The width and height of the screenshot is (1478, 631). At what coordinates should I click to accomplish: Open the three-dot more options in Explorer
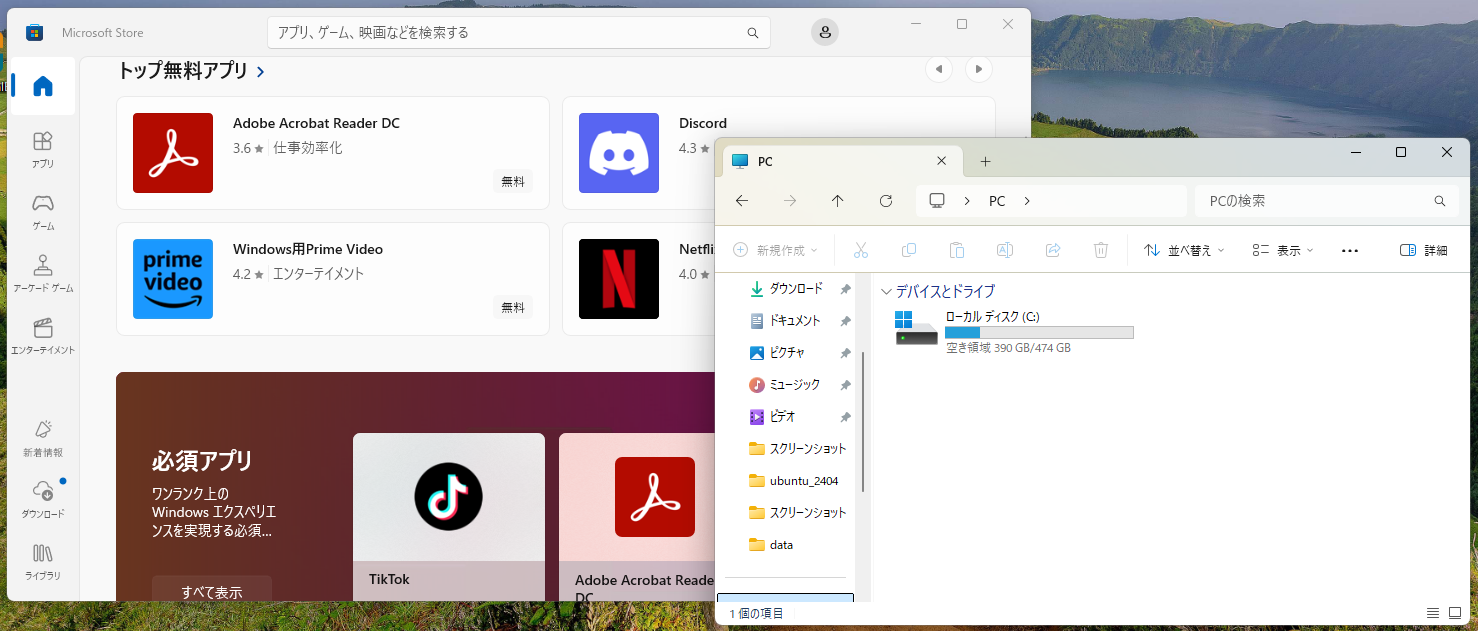[x=1350, y=250]
